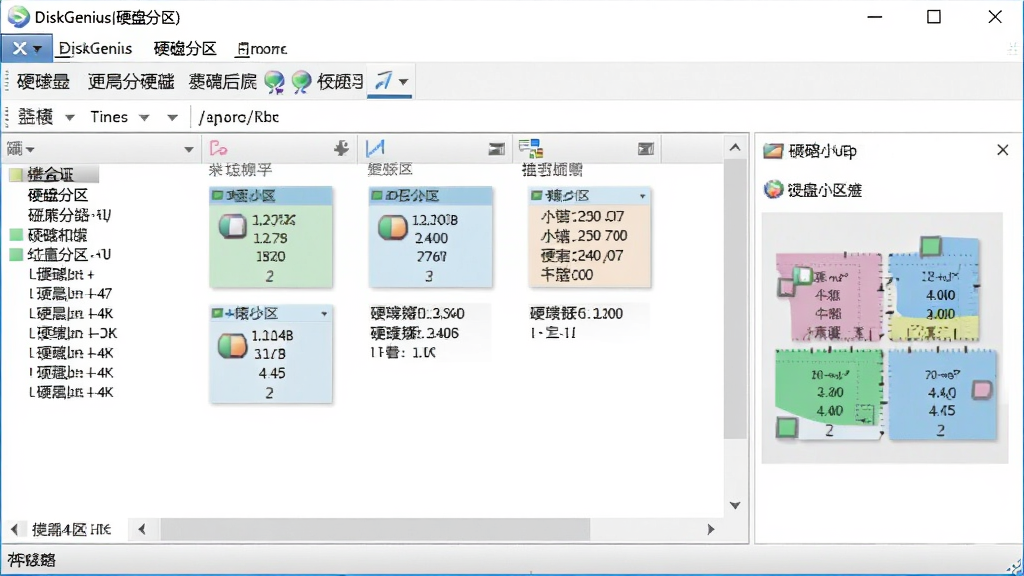Select the highlighted top tree item with yellow square
This screenshot has width=1024, height=576.
54,174
